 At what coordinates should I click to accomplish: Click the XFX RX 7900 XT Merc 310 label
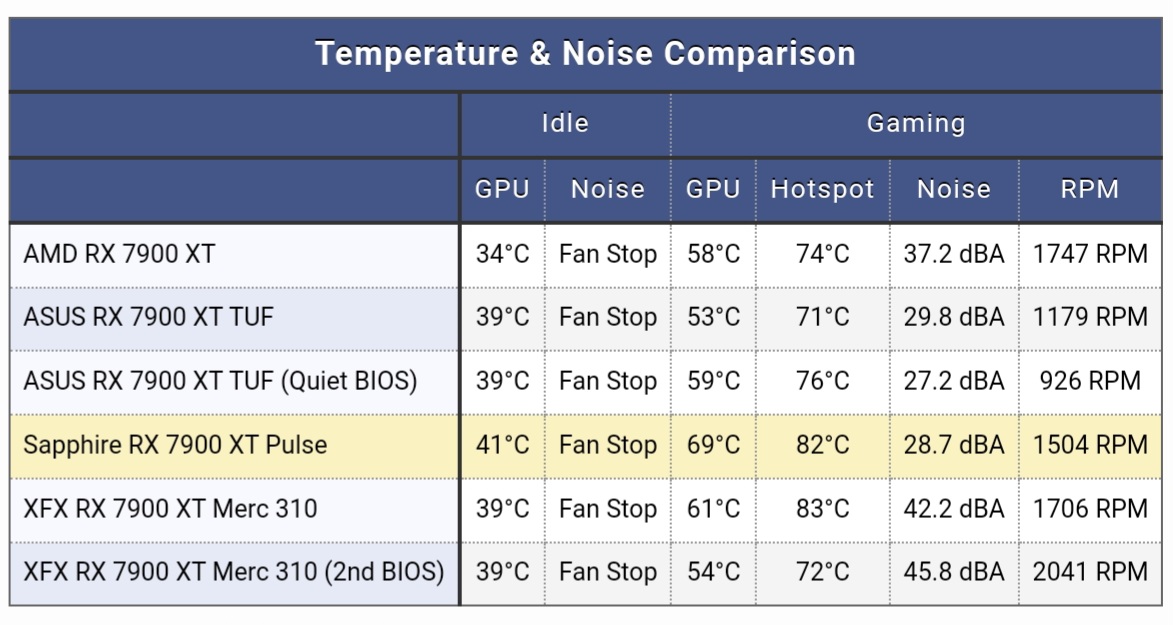pyautogui.click(x=170, y=509)
